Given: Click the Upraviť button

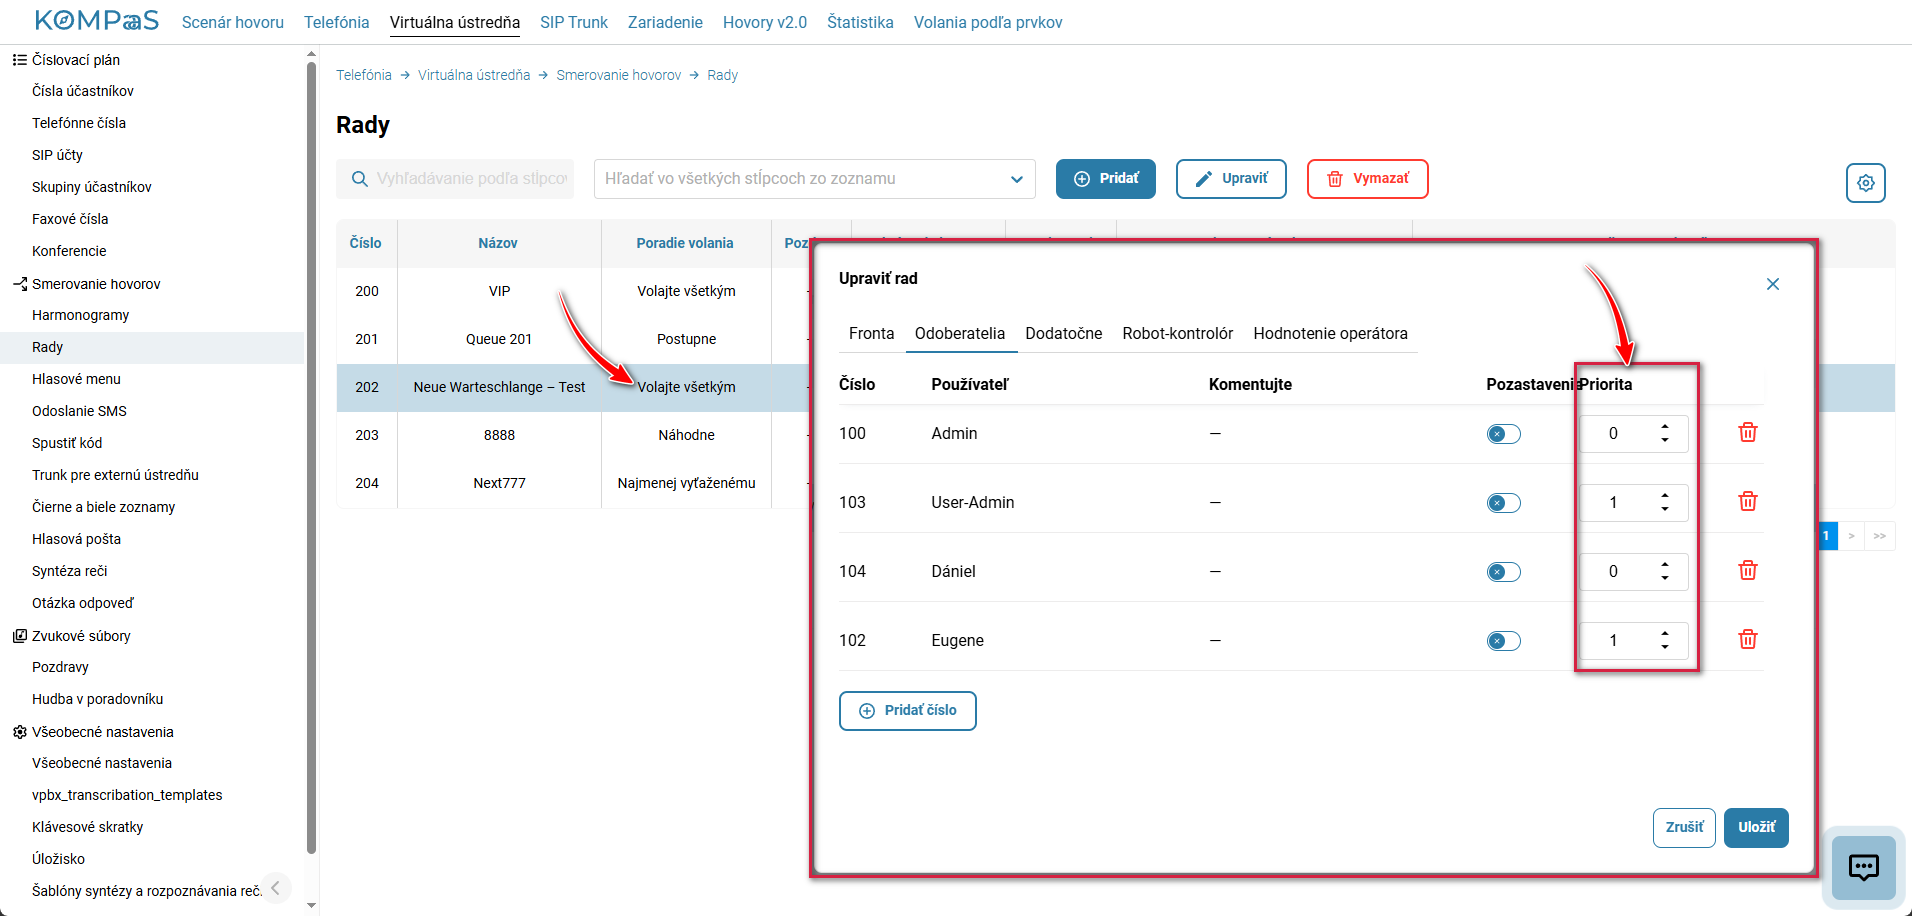Looking at the screenshot, I should (x=1231, y=179).
